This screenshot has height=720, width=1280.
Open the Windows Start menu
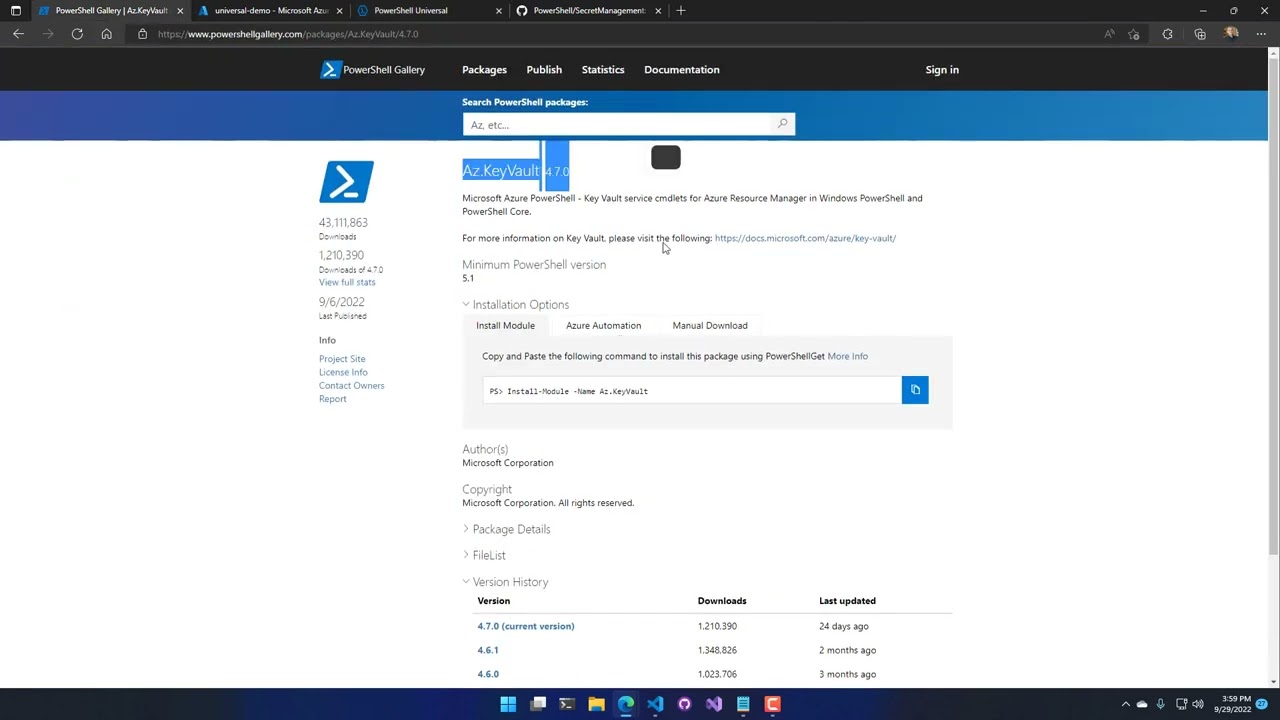click(508, 704)
